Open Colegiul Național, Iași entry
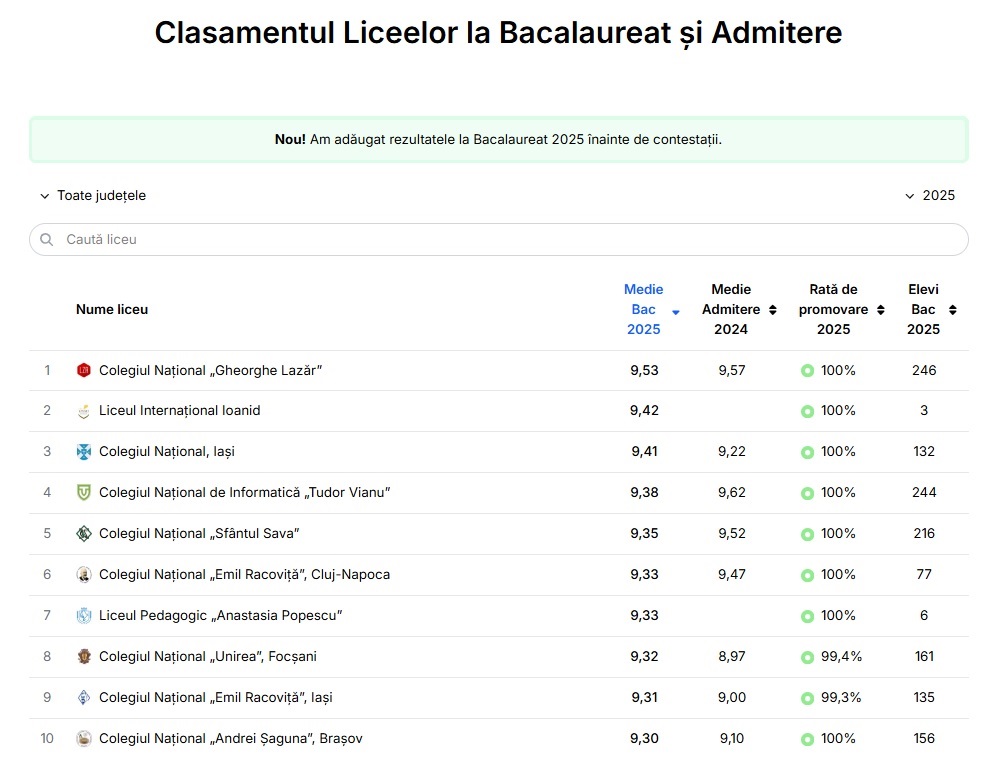 pyautogui.click(x=167, y=452)
